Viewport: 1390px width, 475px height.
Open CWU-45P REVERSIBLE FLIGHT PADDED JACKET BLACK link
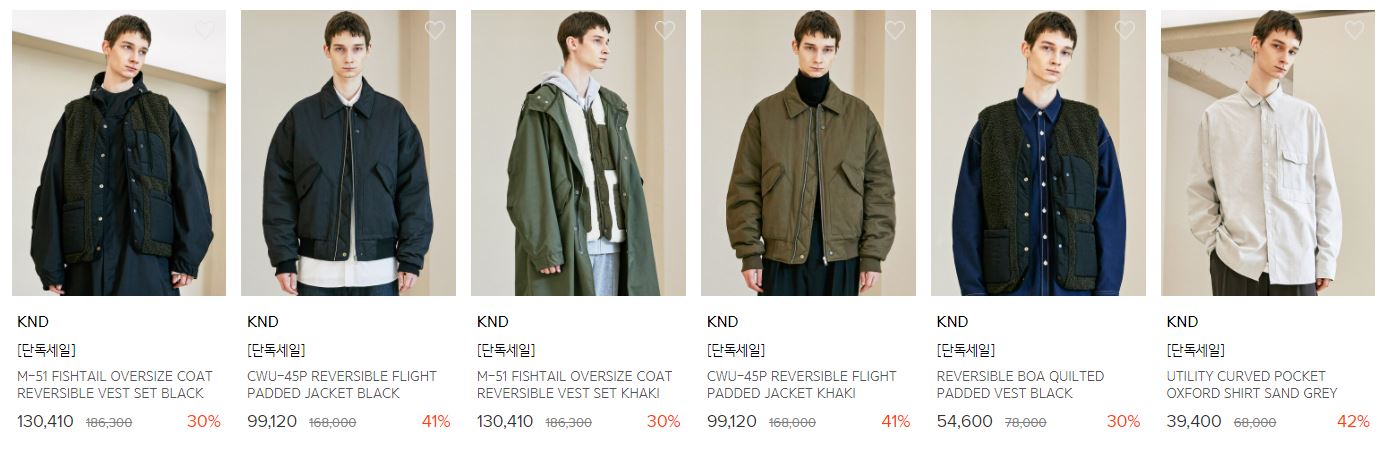[x=342, y=385]
